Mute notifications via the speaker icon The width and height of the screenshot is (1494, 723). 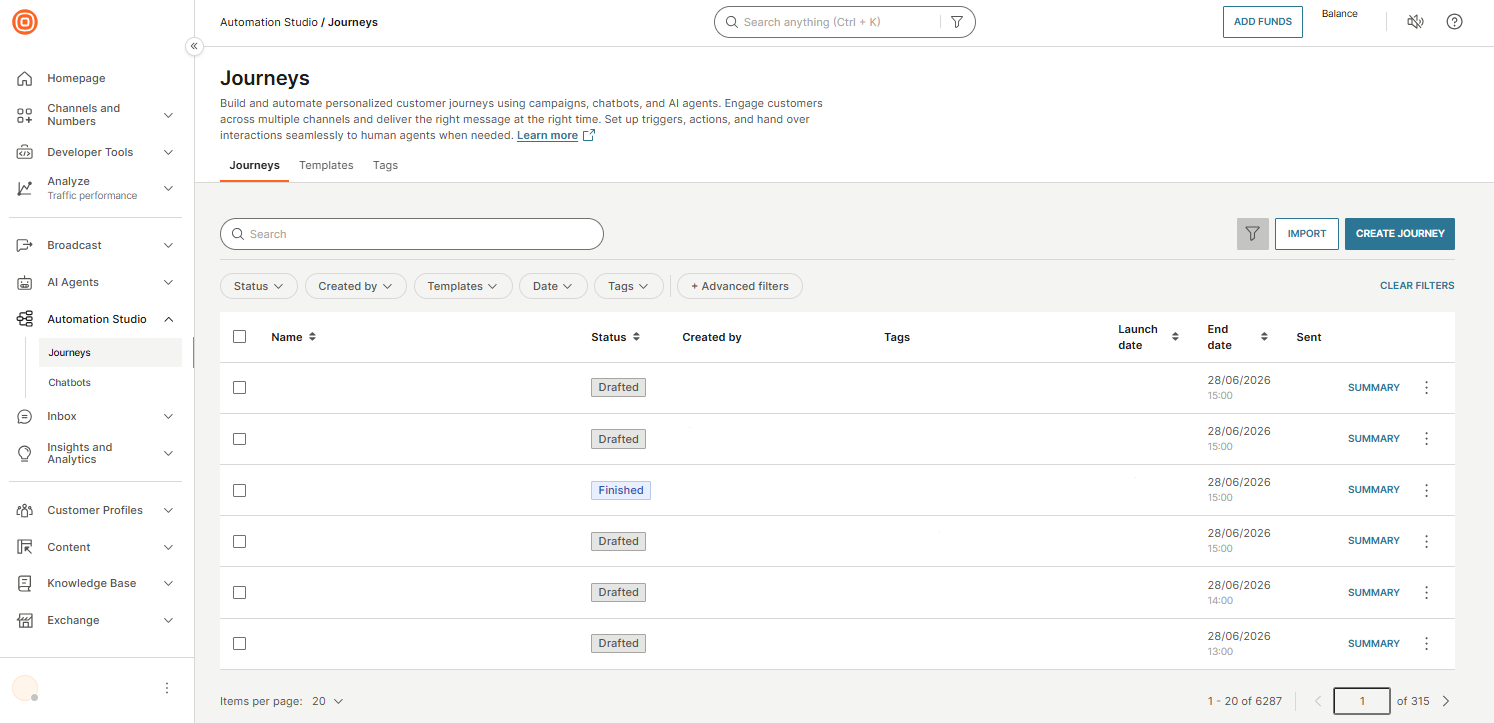click(1415, 21)
